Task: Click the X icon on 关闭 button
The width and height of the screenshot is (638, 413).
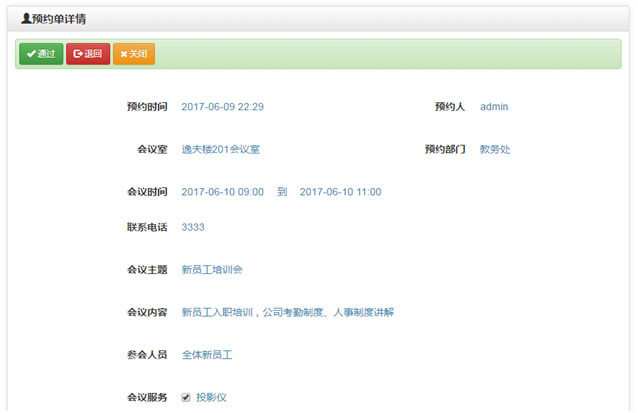Action: pos(123,54)
